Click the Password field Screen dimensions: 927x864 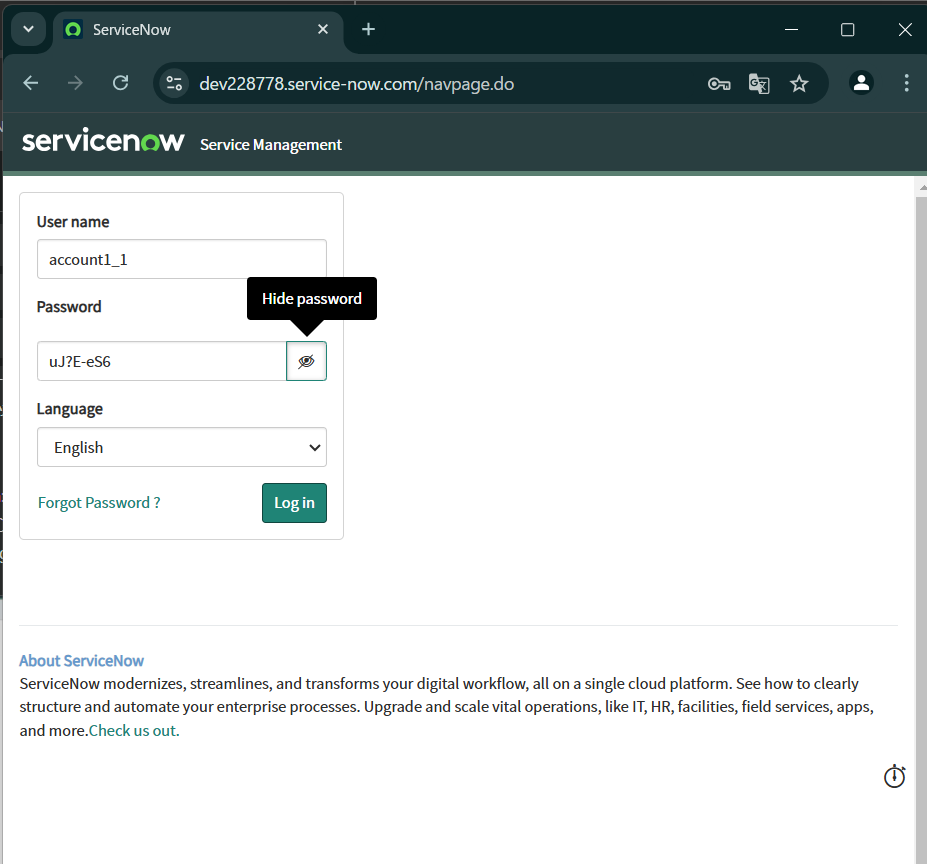pos(161,361)
